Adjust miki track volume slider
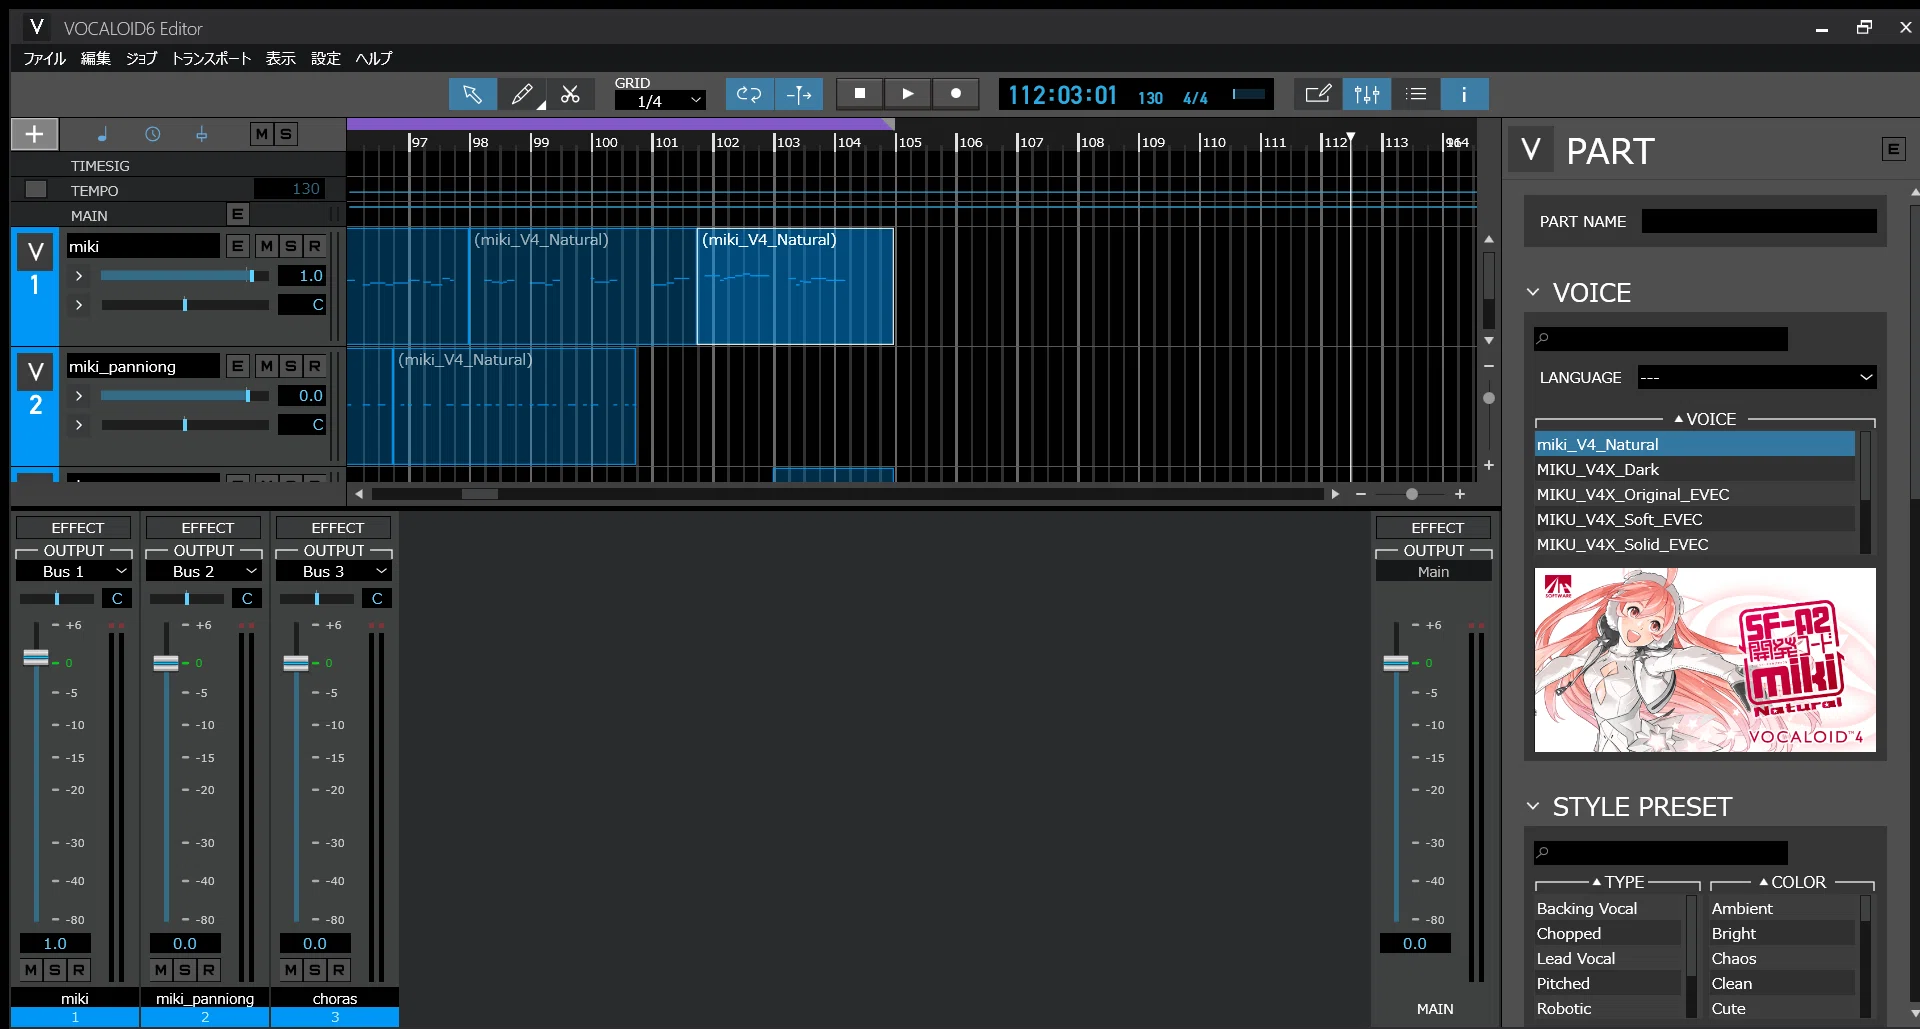The height and width of the screenshot is (1029, 1920). tap(185, 276)
